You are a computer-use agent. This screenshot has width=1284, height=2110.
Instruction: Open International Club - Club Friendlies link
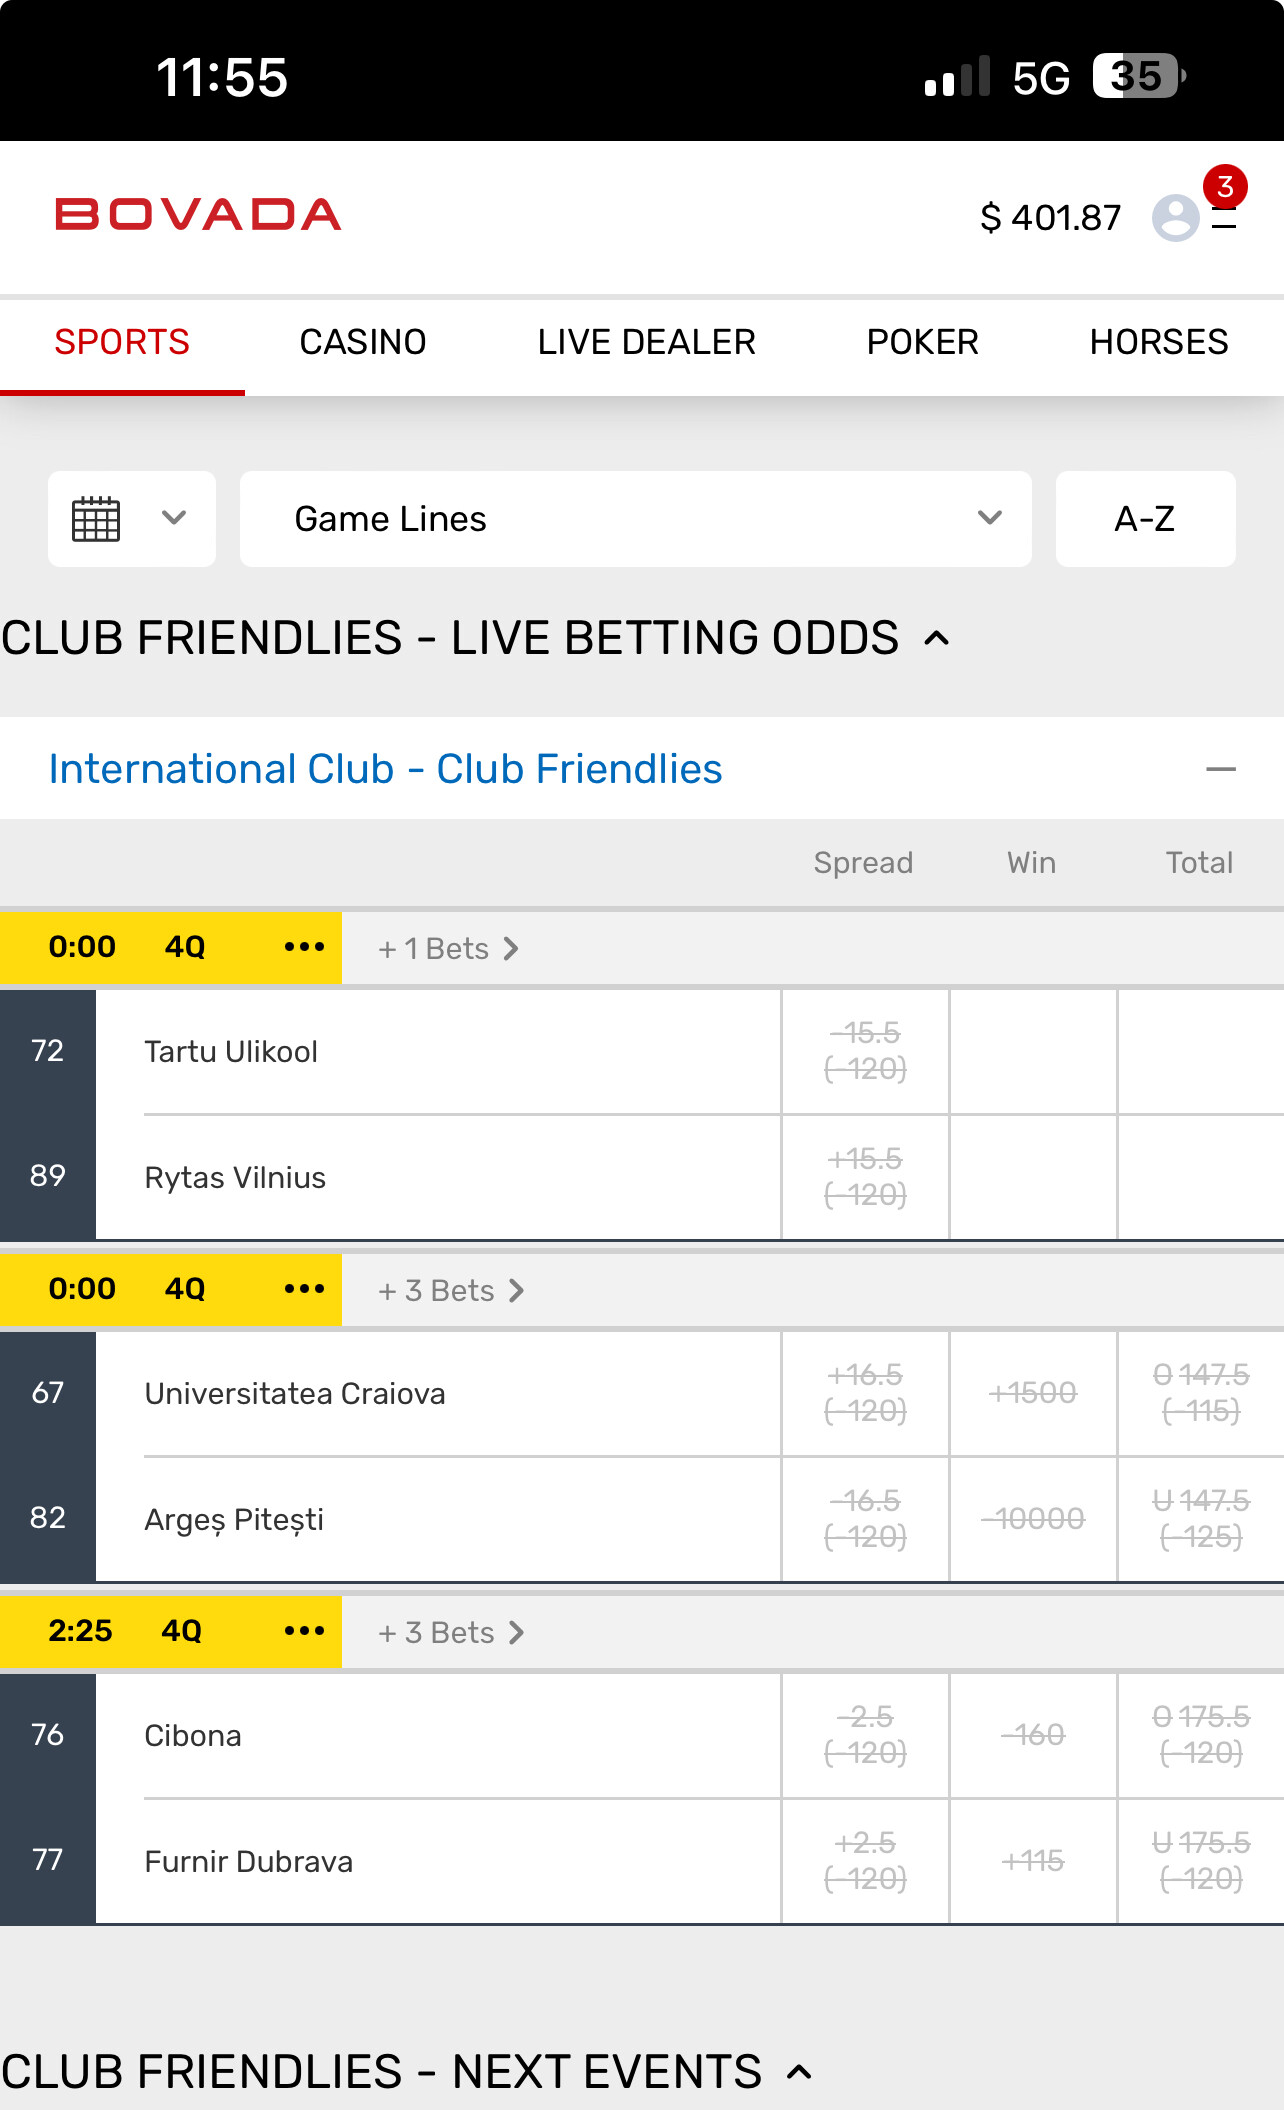point(385,769)
